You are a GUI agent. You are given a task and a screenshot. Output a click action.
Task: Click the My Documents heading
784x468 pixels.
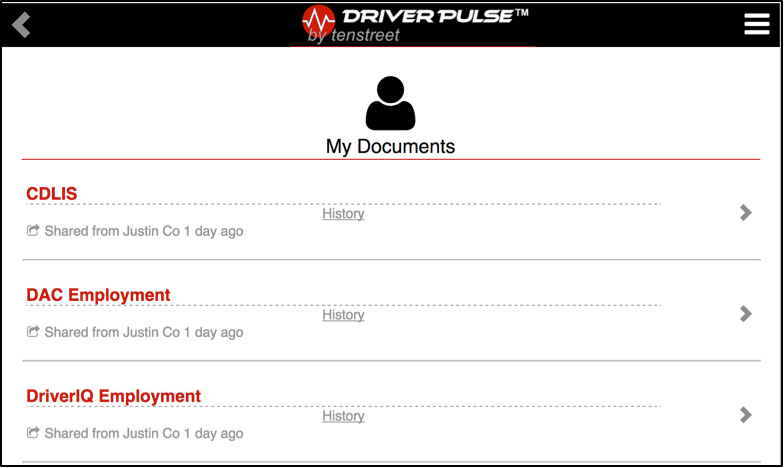coord(390,146)
